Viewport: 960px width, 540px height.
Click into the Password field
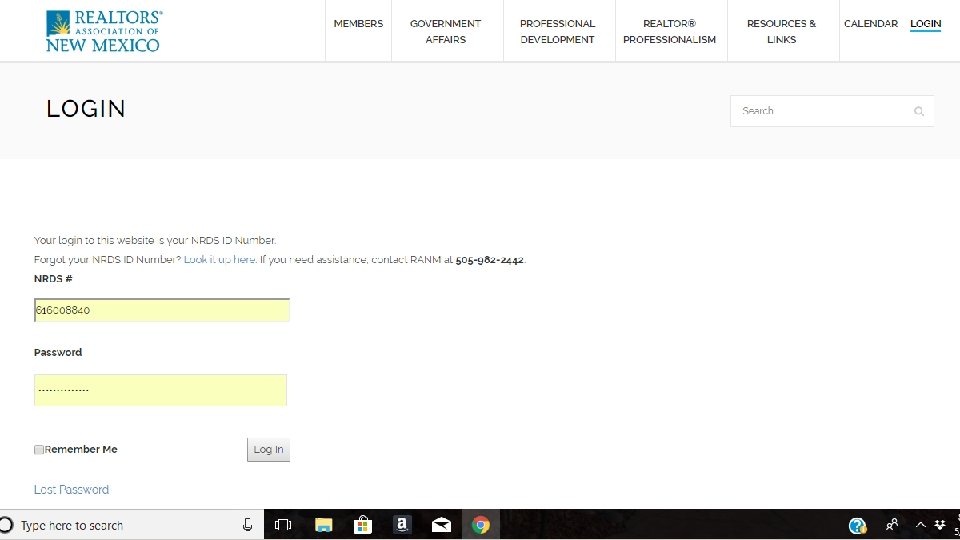coord(160,390)
